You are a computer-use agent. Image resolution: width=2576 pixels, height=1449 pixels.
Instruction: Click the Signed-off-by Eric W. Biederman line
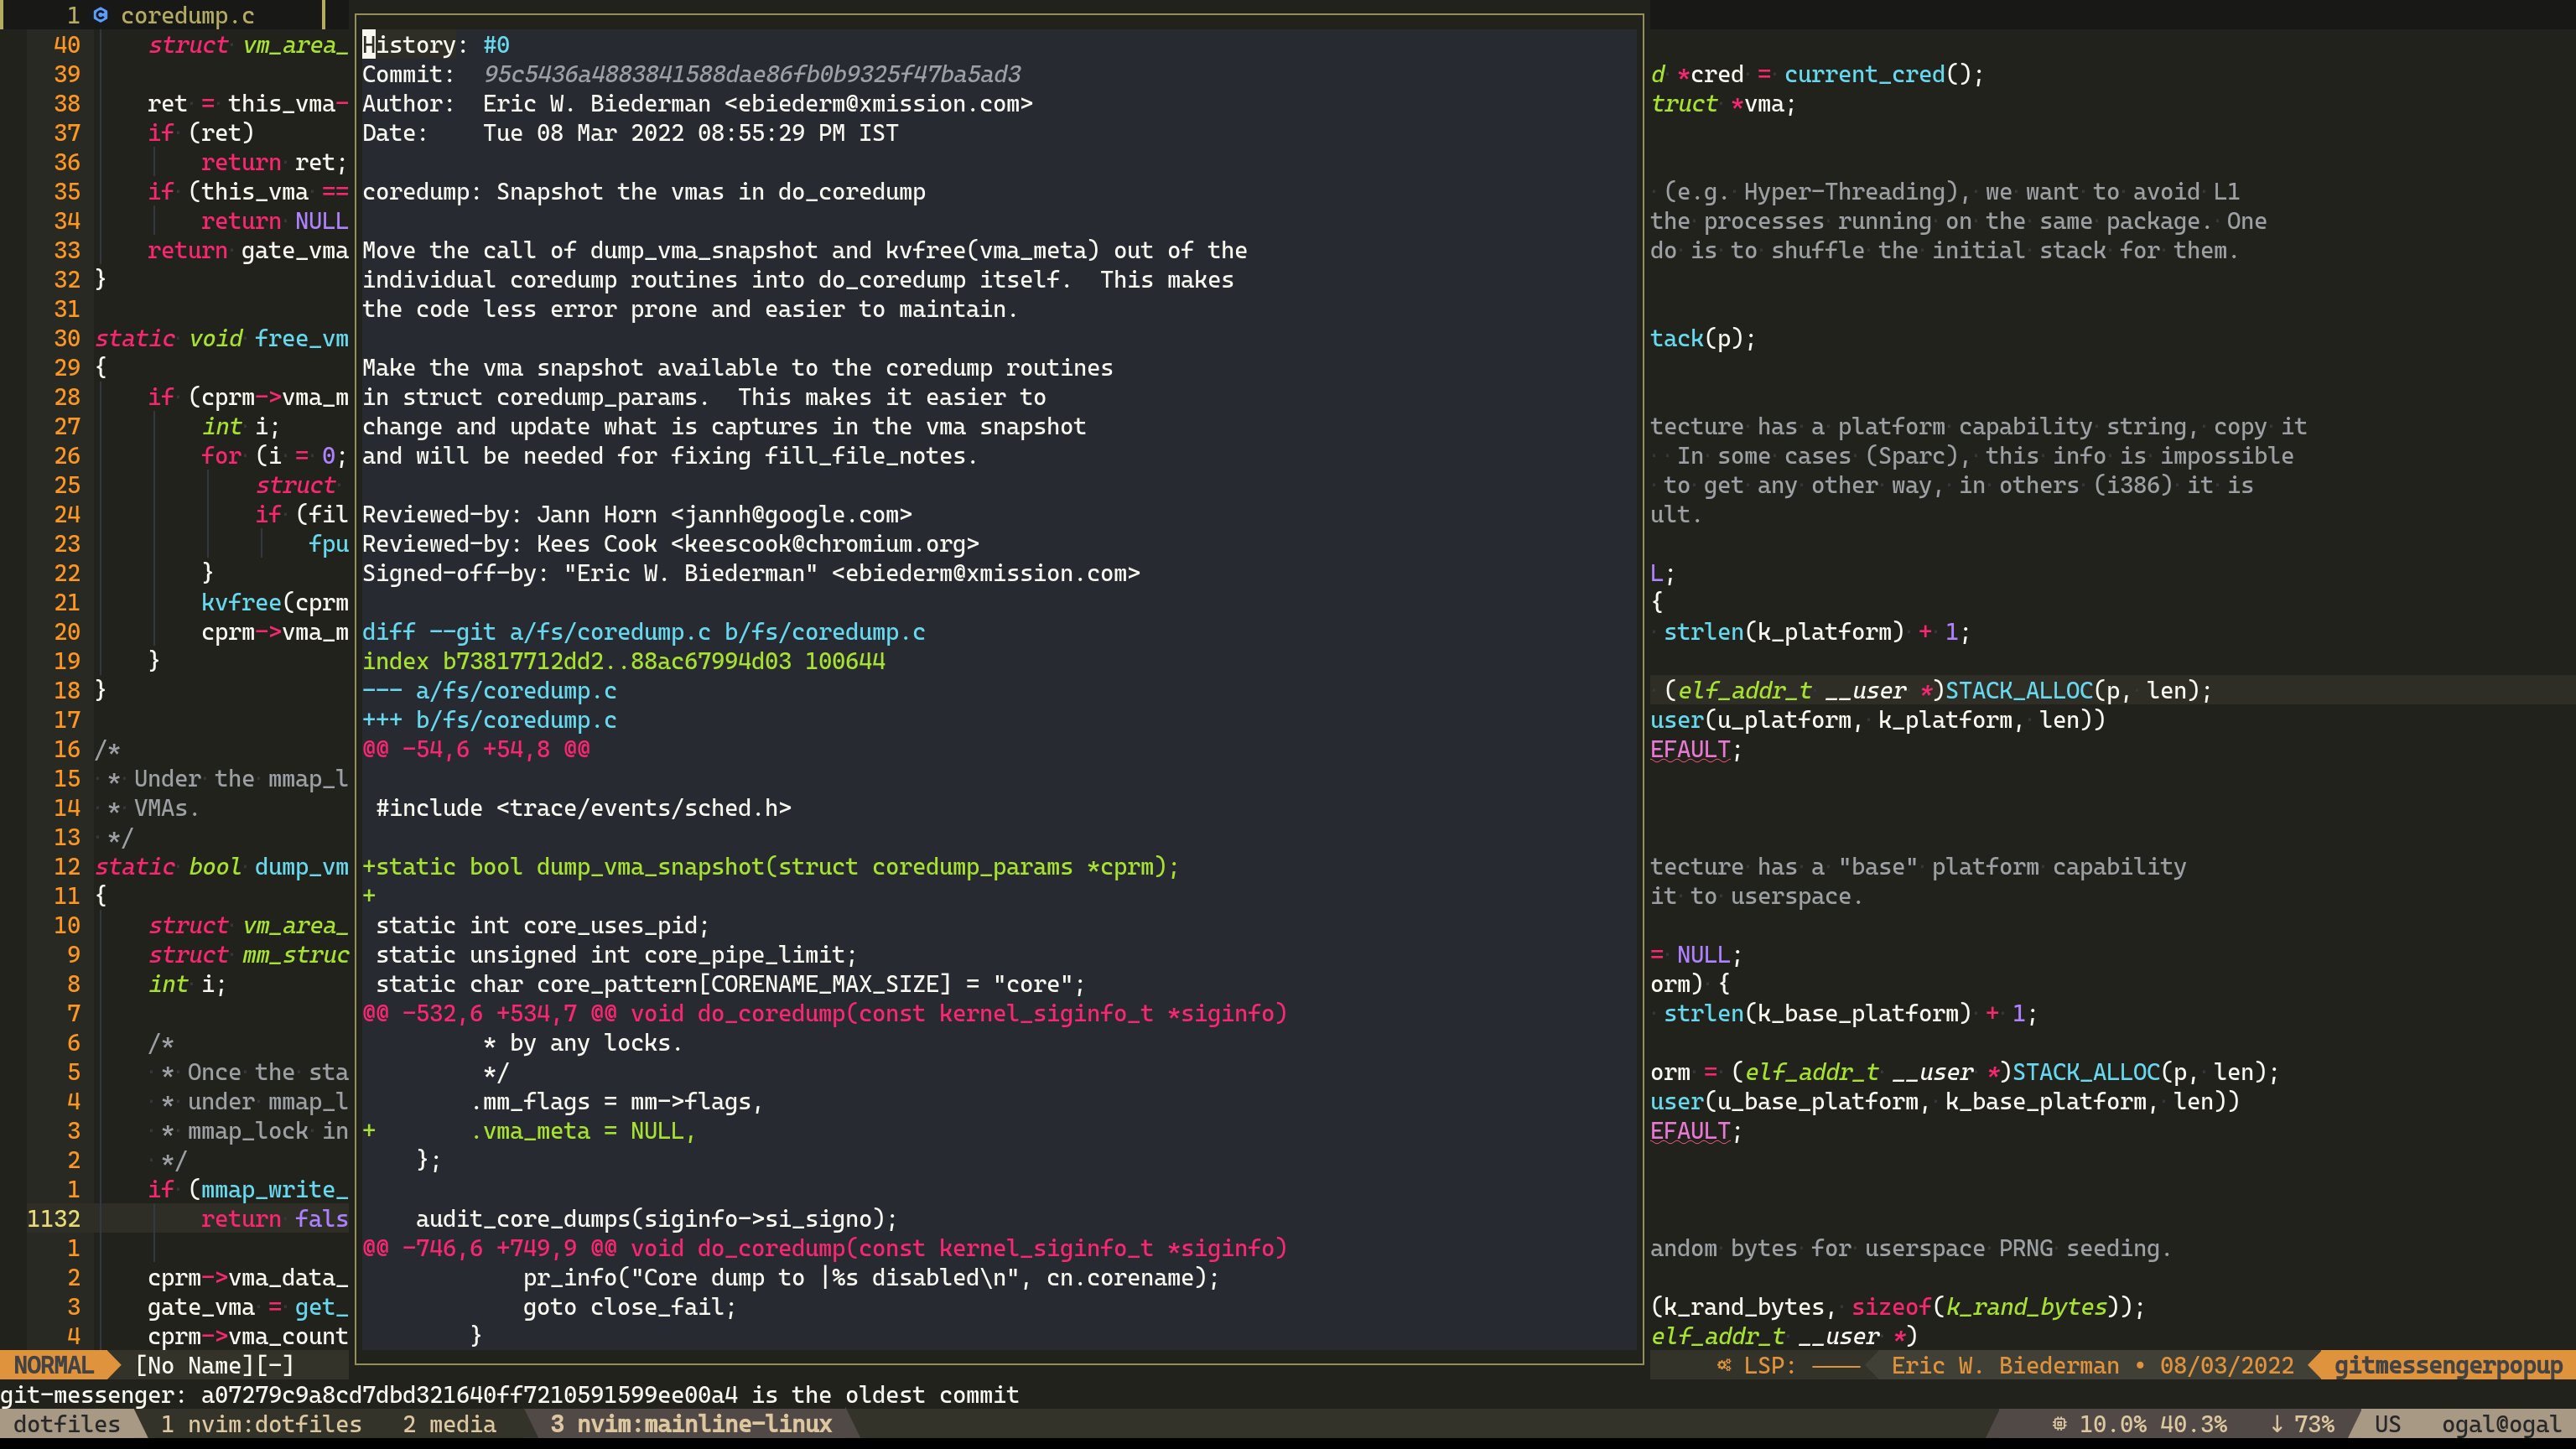tap(751, 573)
